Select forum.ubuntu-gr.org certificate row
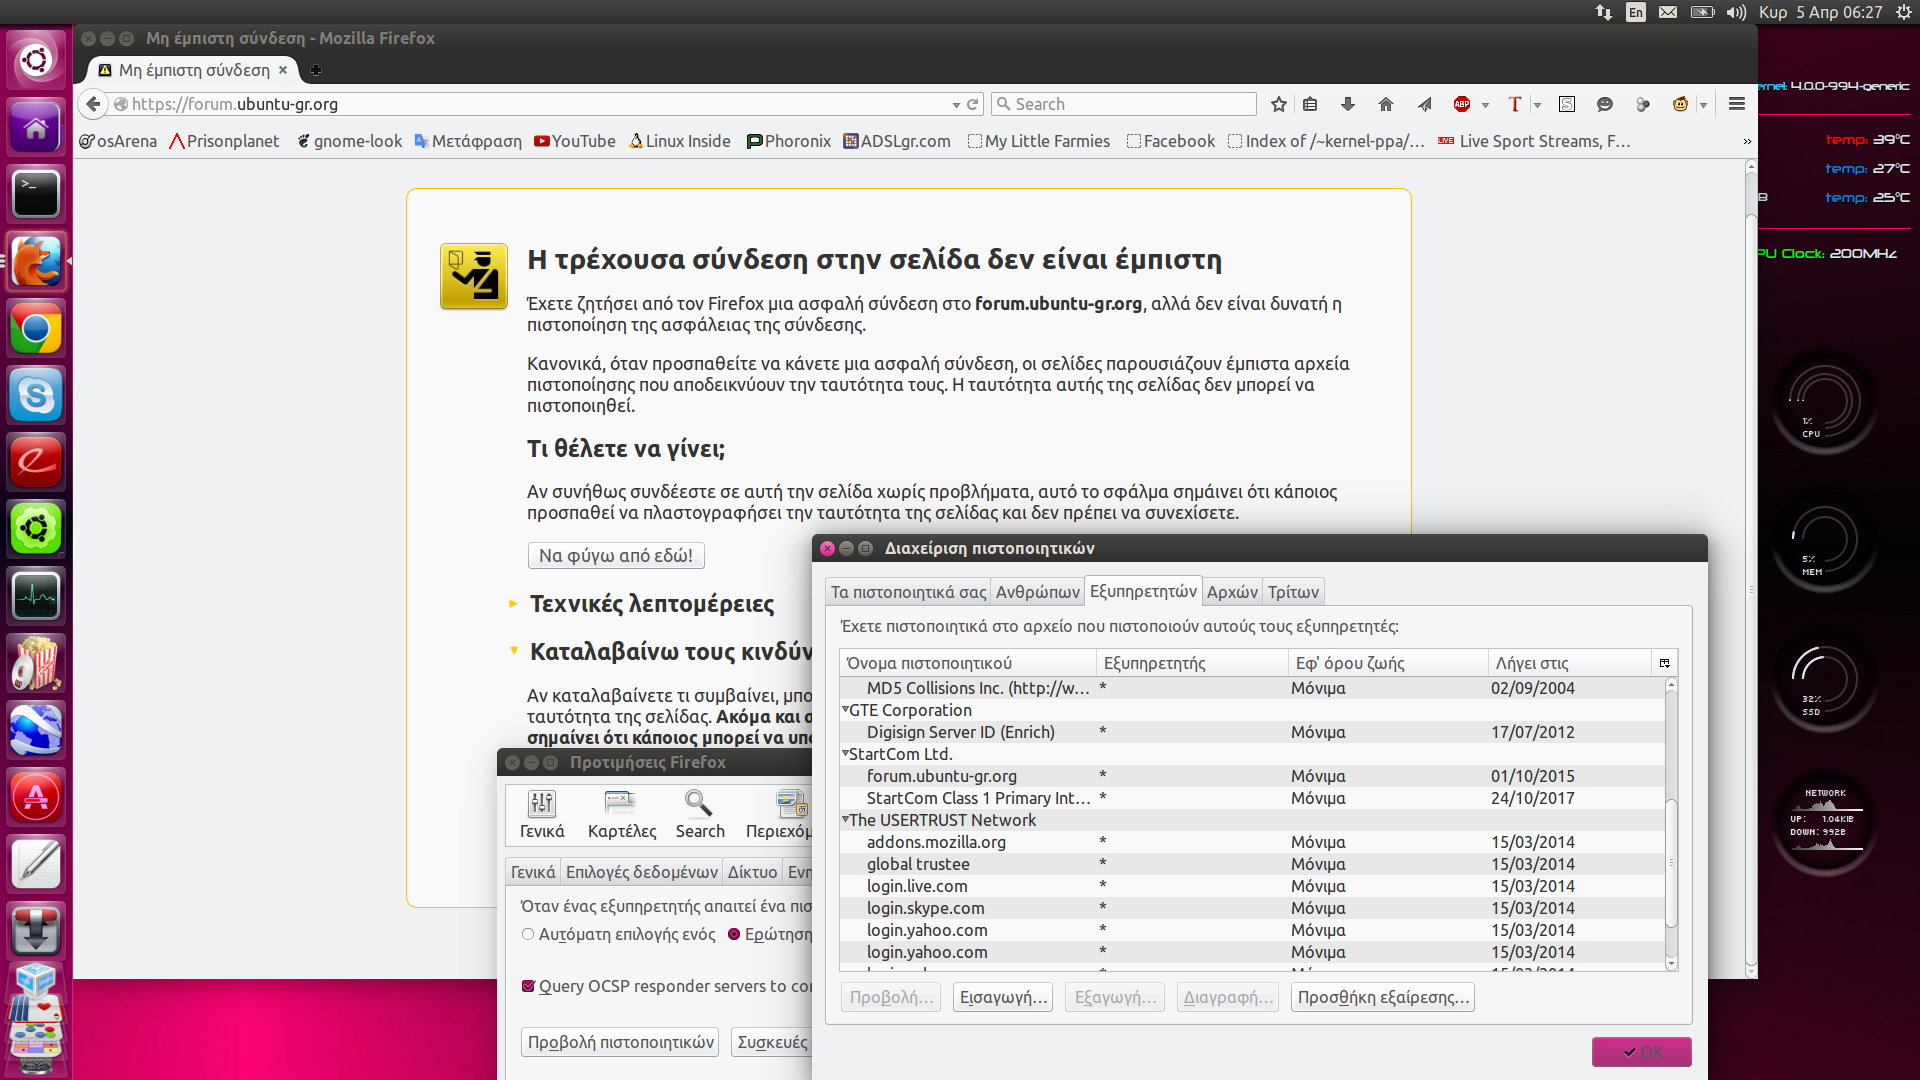1920x1080 pixels. pyautogui.click(x=1252, y=776)
